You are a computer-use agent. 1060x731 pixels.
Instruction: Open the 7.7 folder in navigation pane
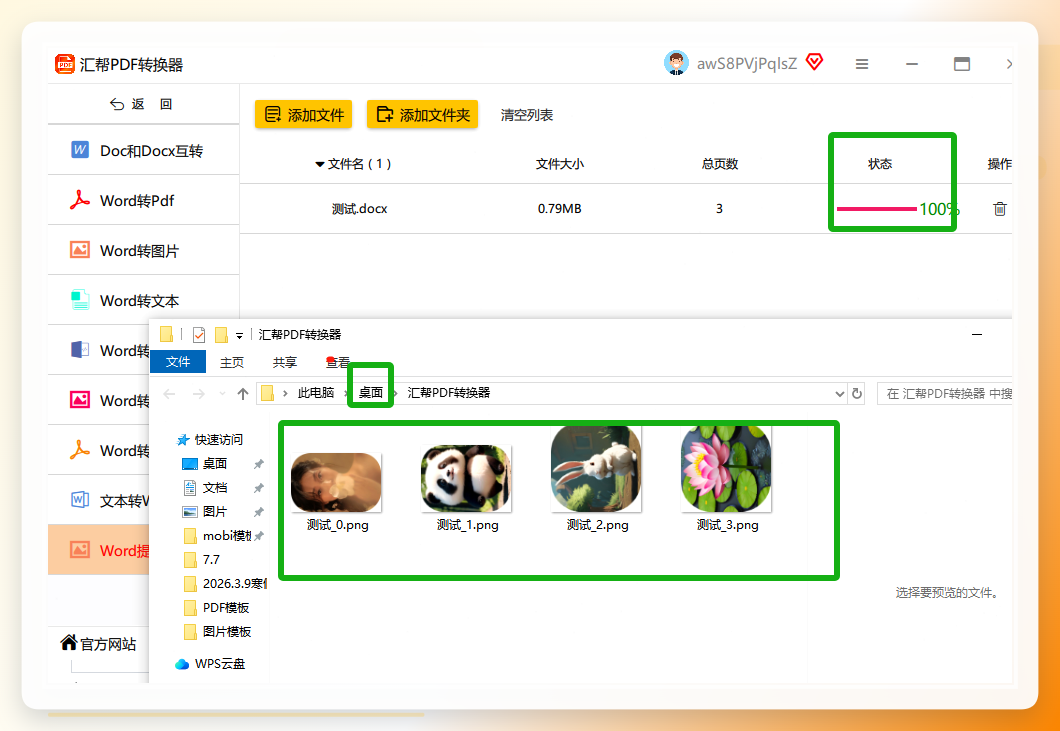211,560
